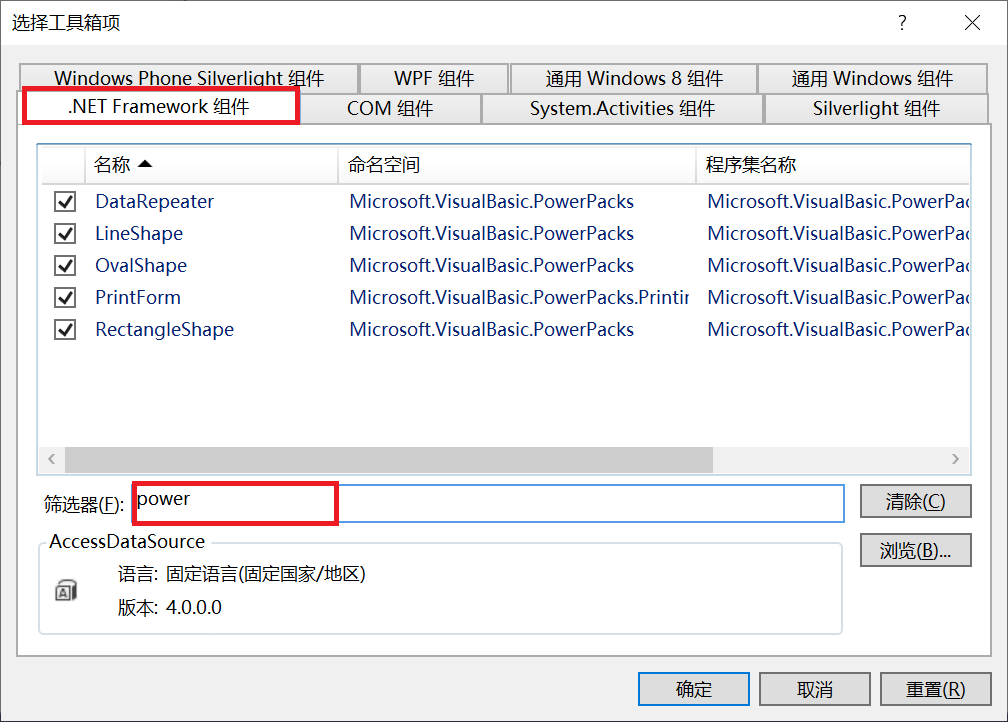The height and width of the screenshot is (722, 1008).
Task: Uncheck the OvalShape component
Action: pyautogui.click(x=64, y=265)
